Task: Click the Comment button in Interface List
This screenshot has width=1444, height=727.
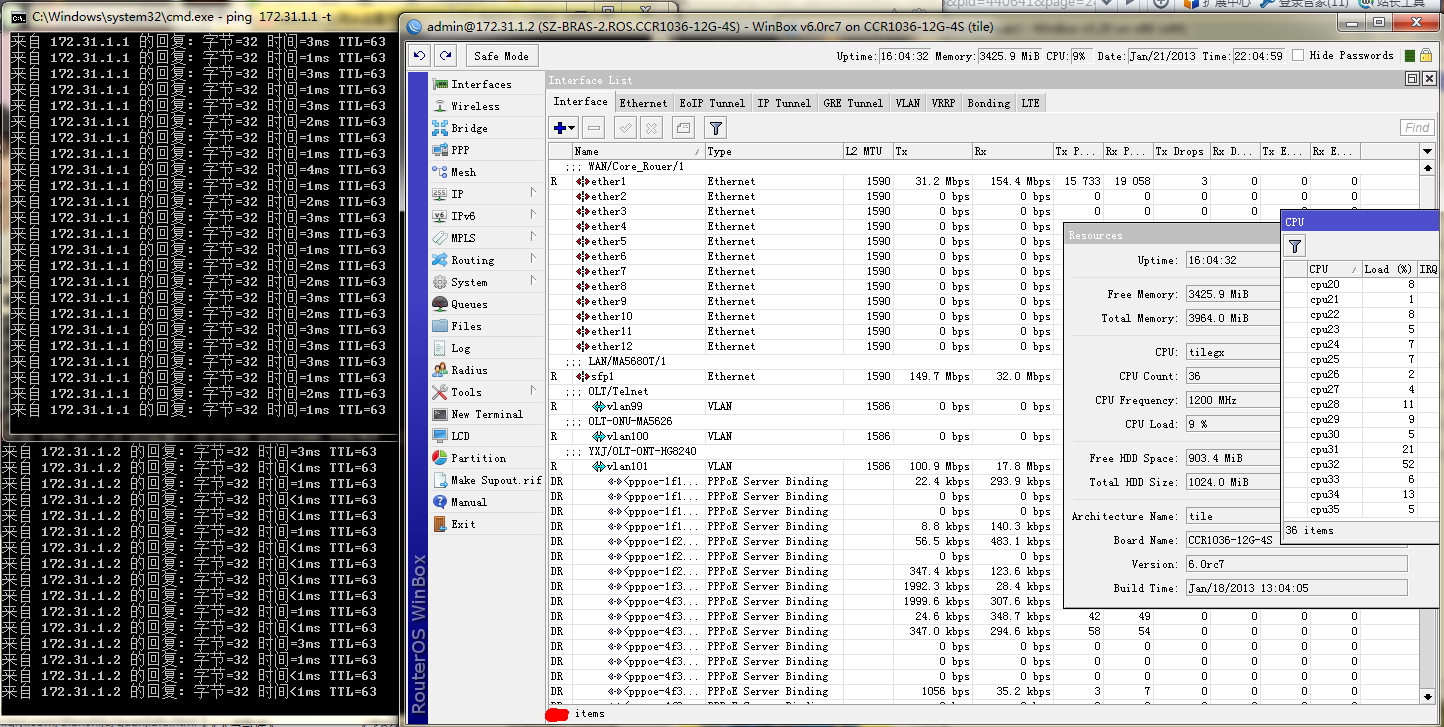Action: [x=683, y=128]
